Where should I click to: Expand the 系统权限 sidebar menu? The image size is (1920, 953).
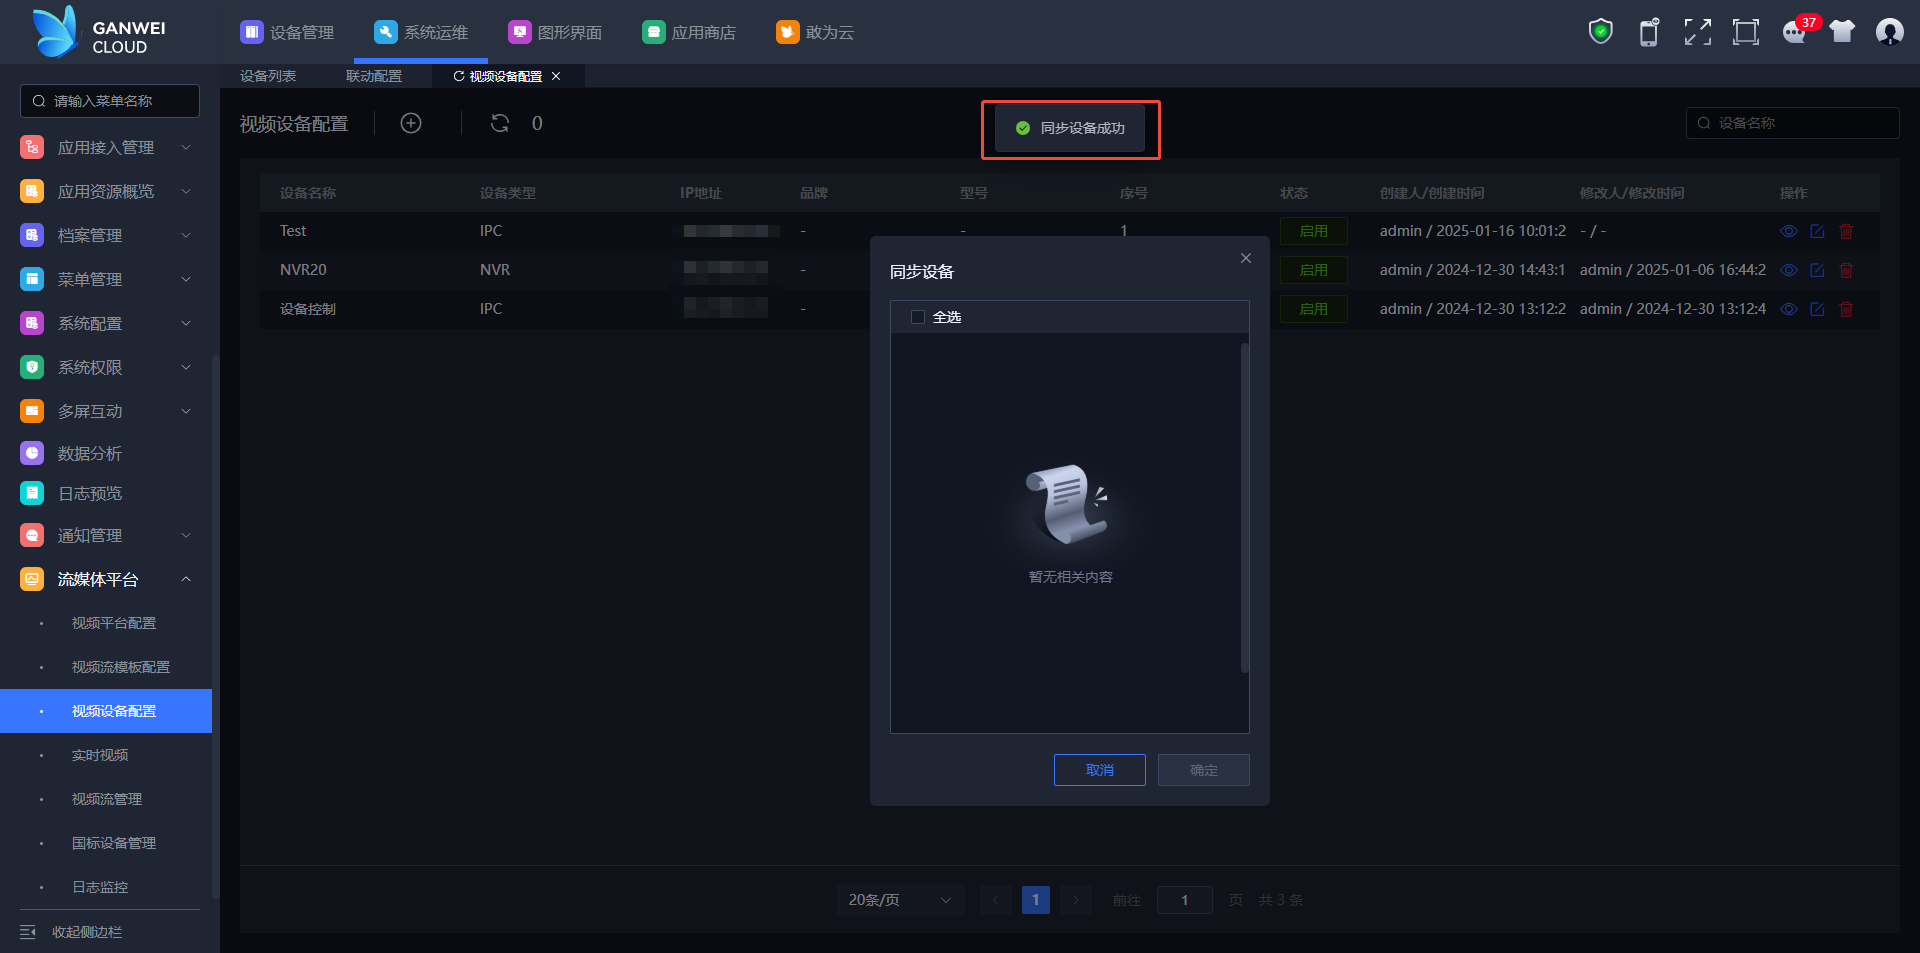coord(106,367)
